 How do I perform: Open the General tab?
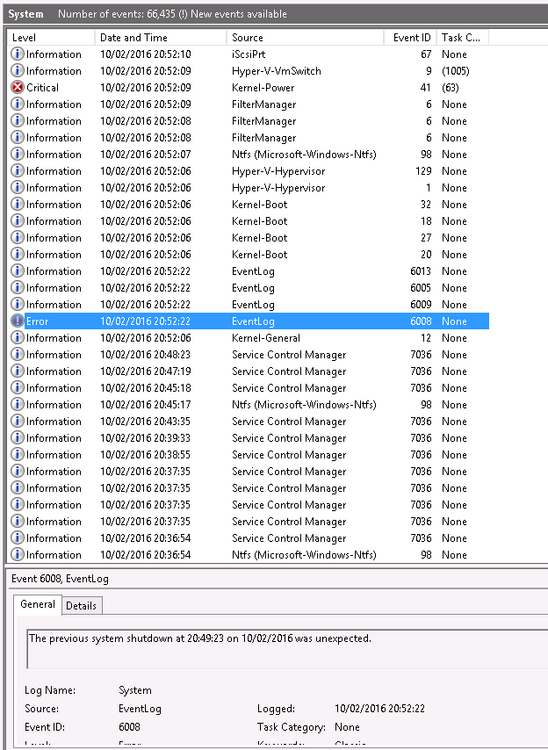[x=37, y=604]
